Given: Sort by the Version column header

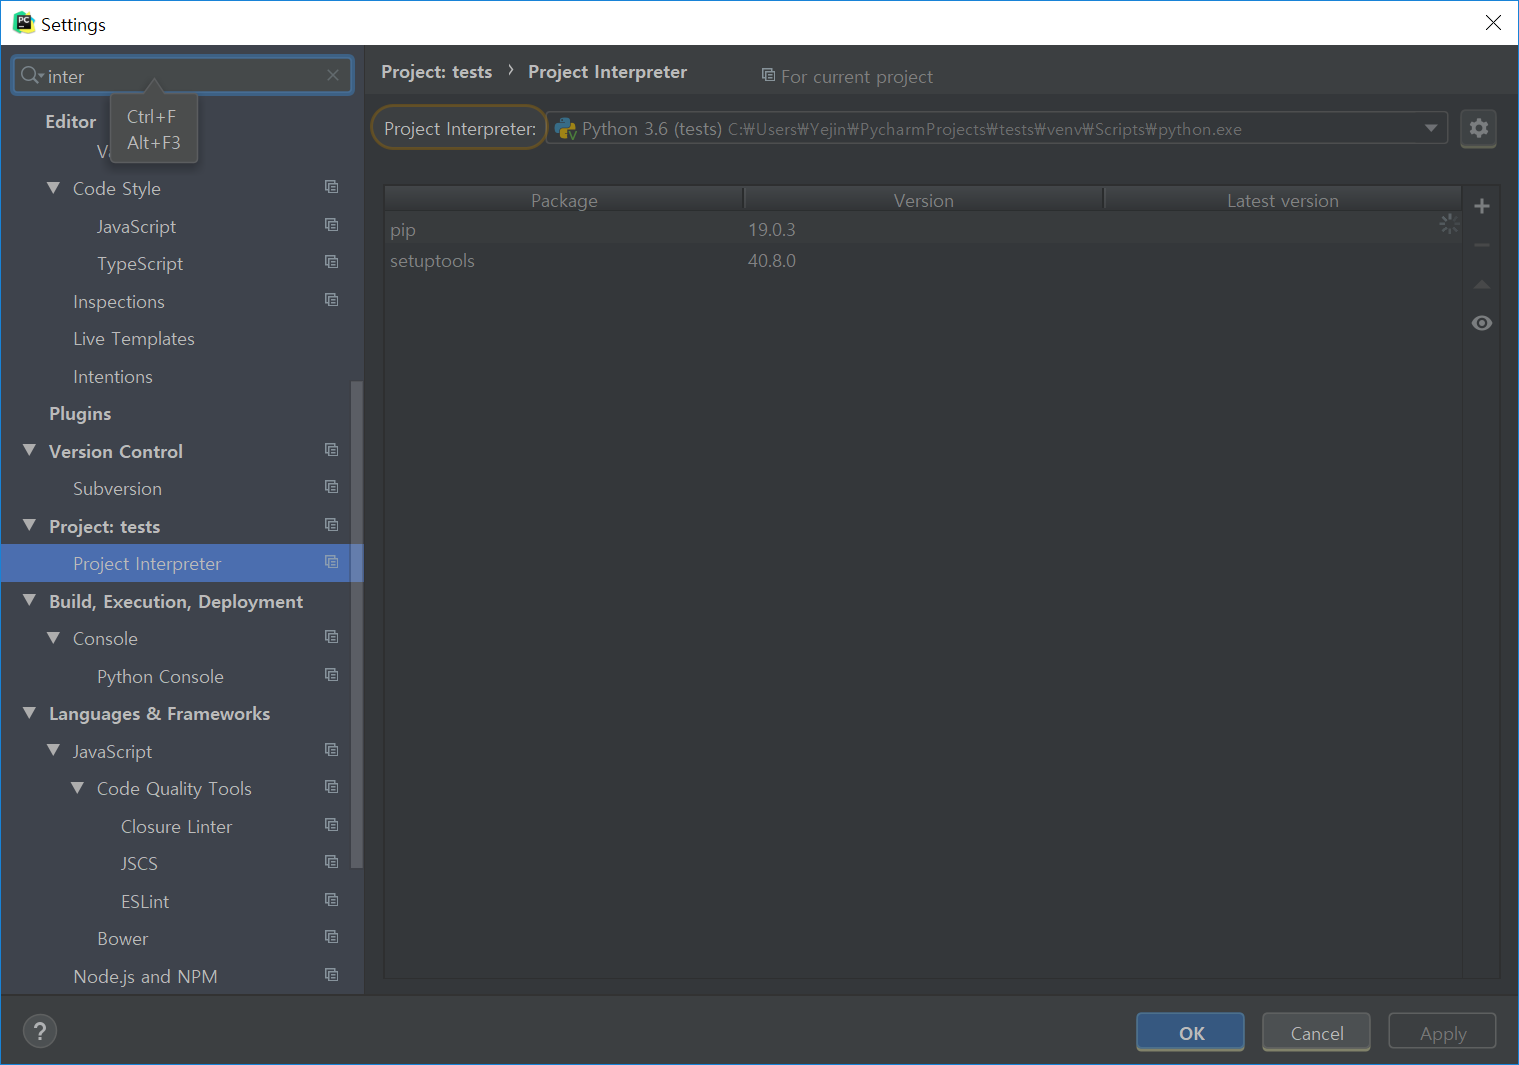Looking at the screenshot, I should point(923,200).
